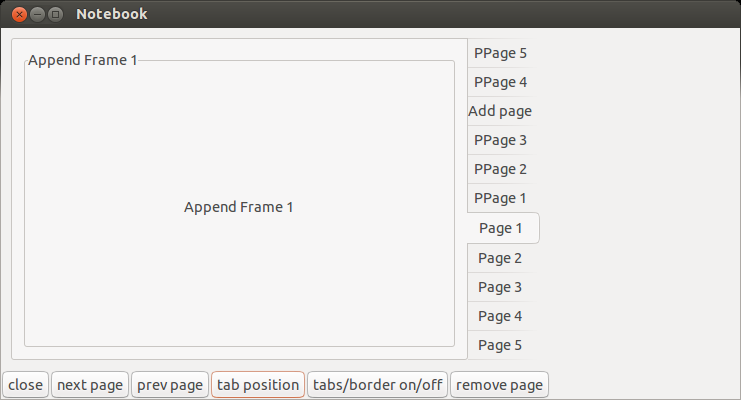The height and width of the screenshot is (400, 741).
Task: Change tabs with tab position button
Action: point(258,385)
